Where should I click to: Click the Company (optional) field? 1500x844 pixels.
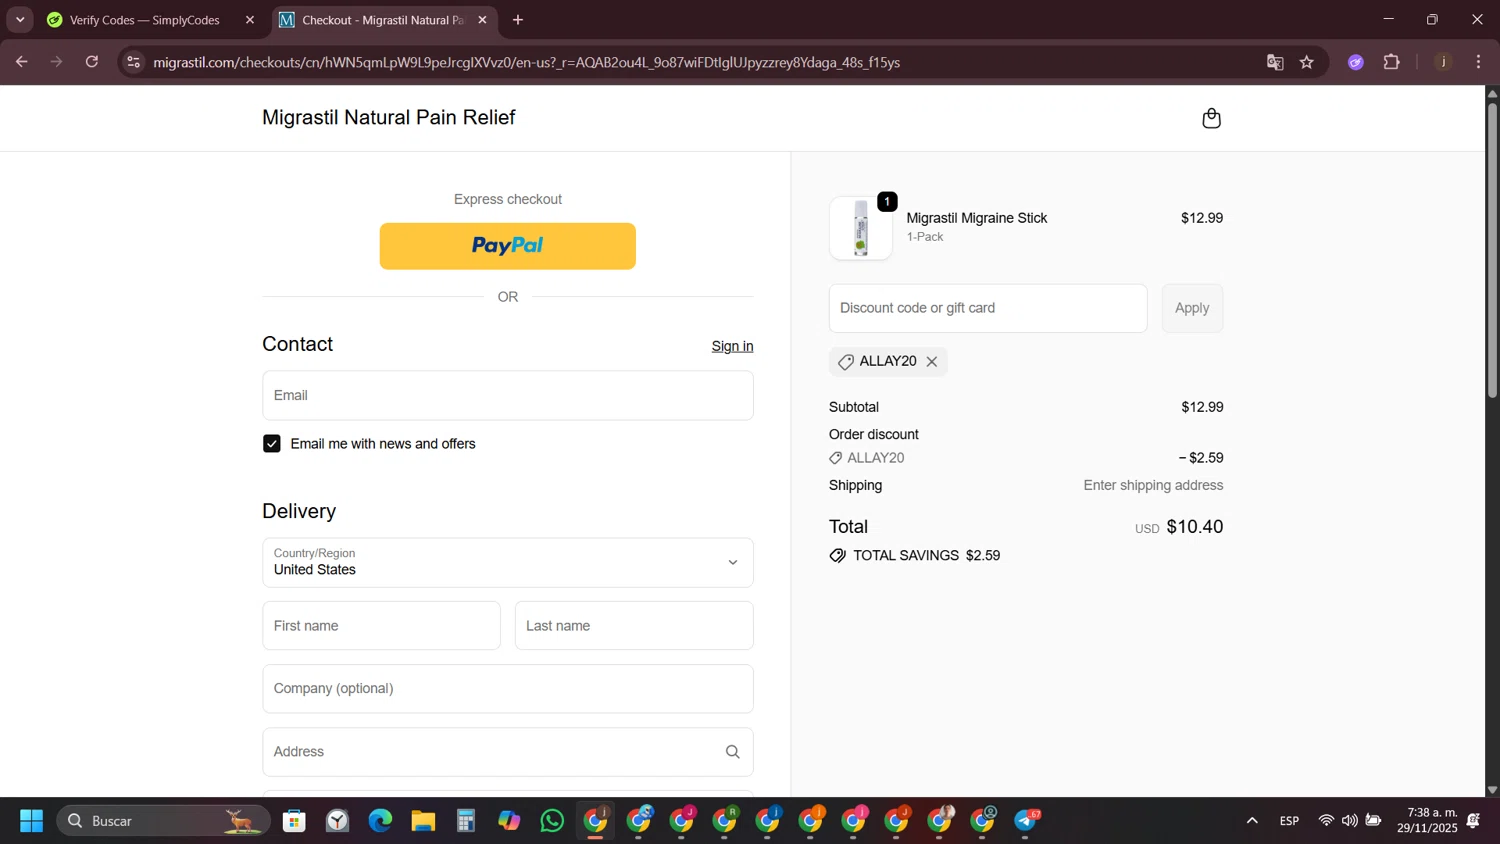(507, 689)
